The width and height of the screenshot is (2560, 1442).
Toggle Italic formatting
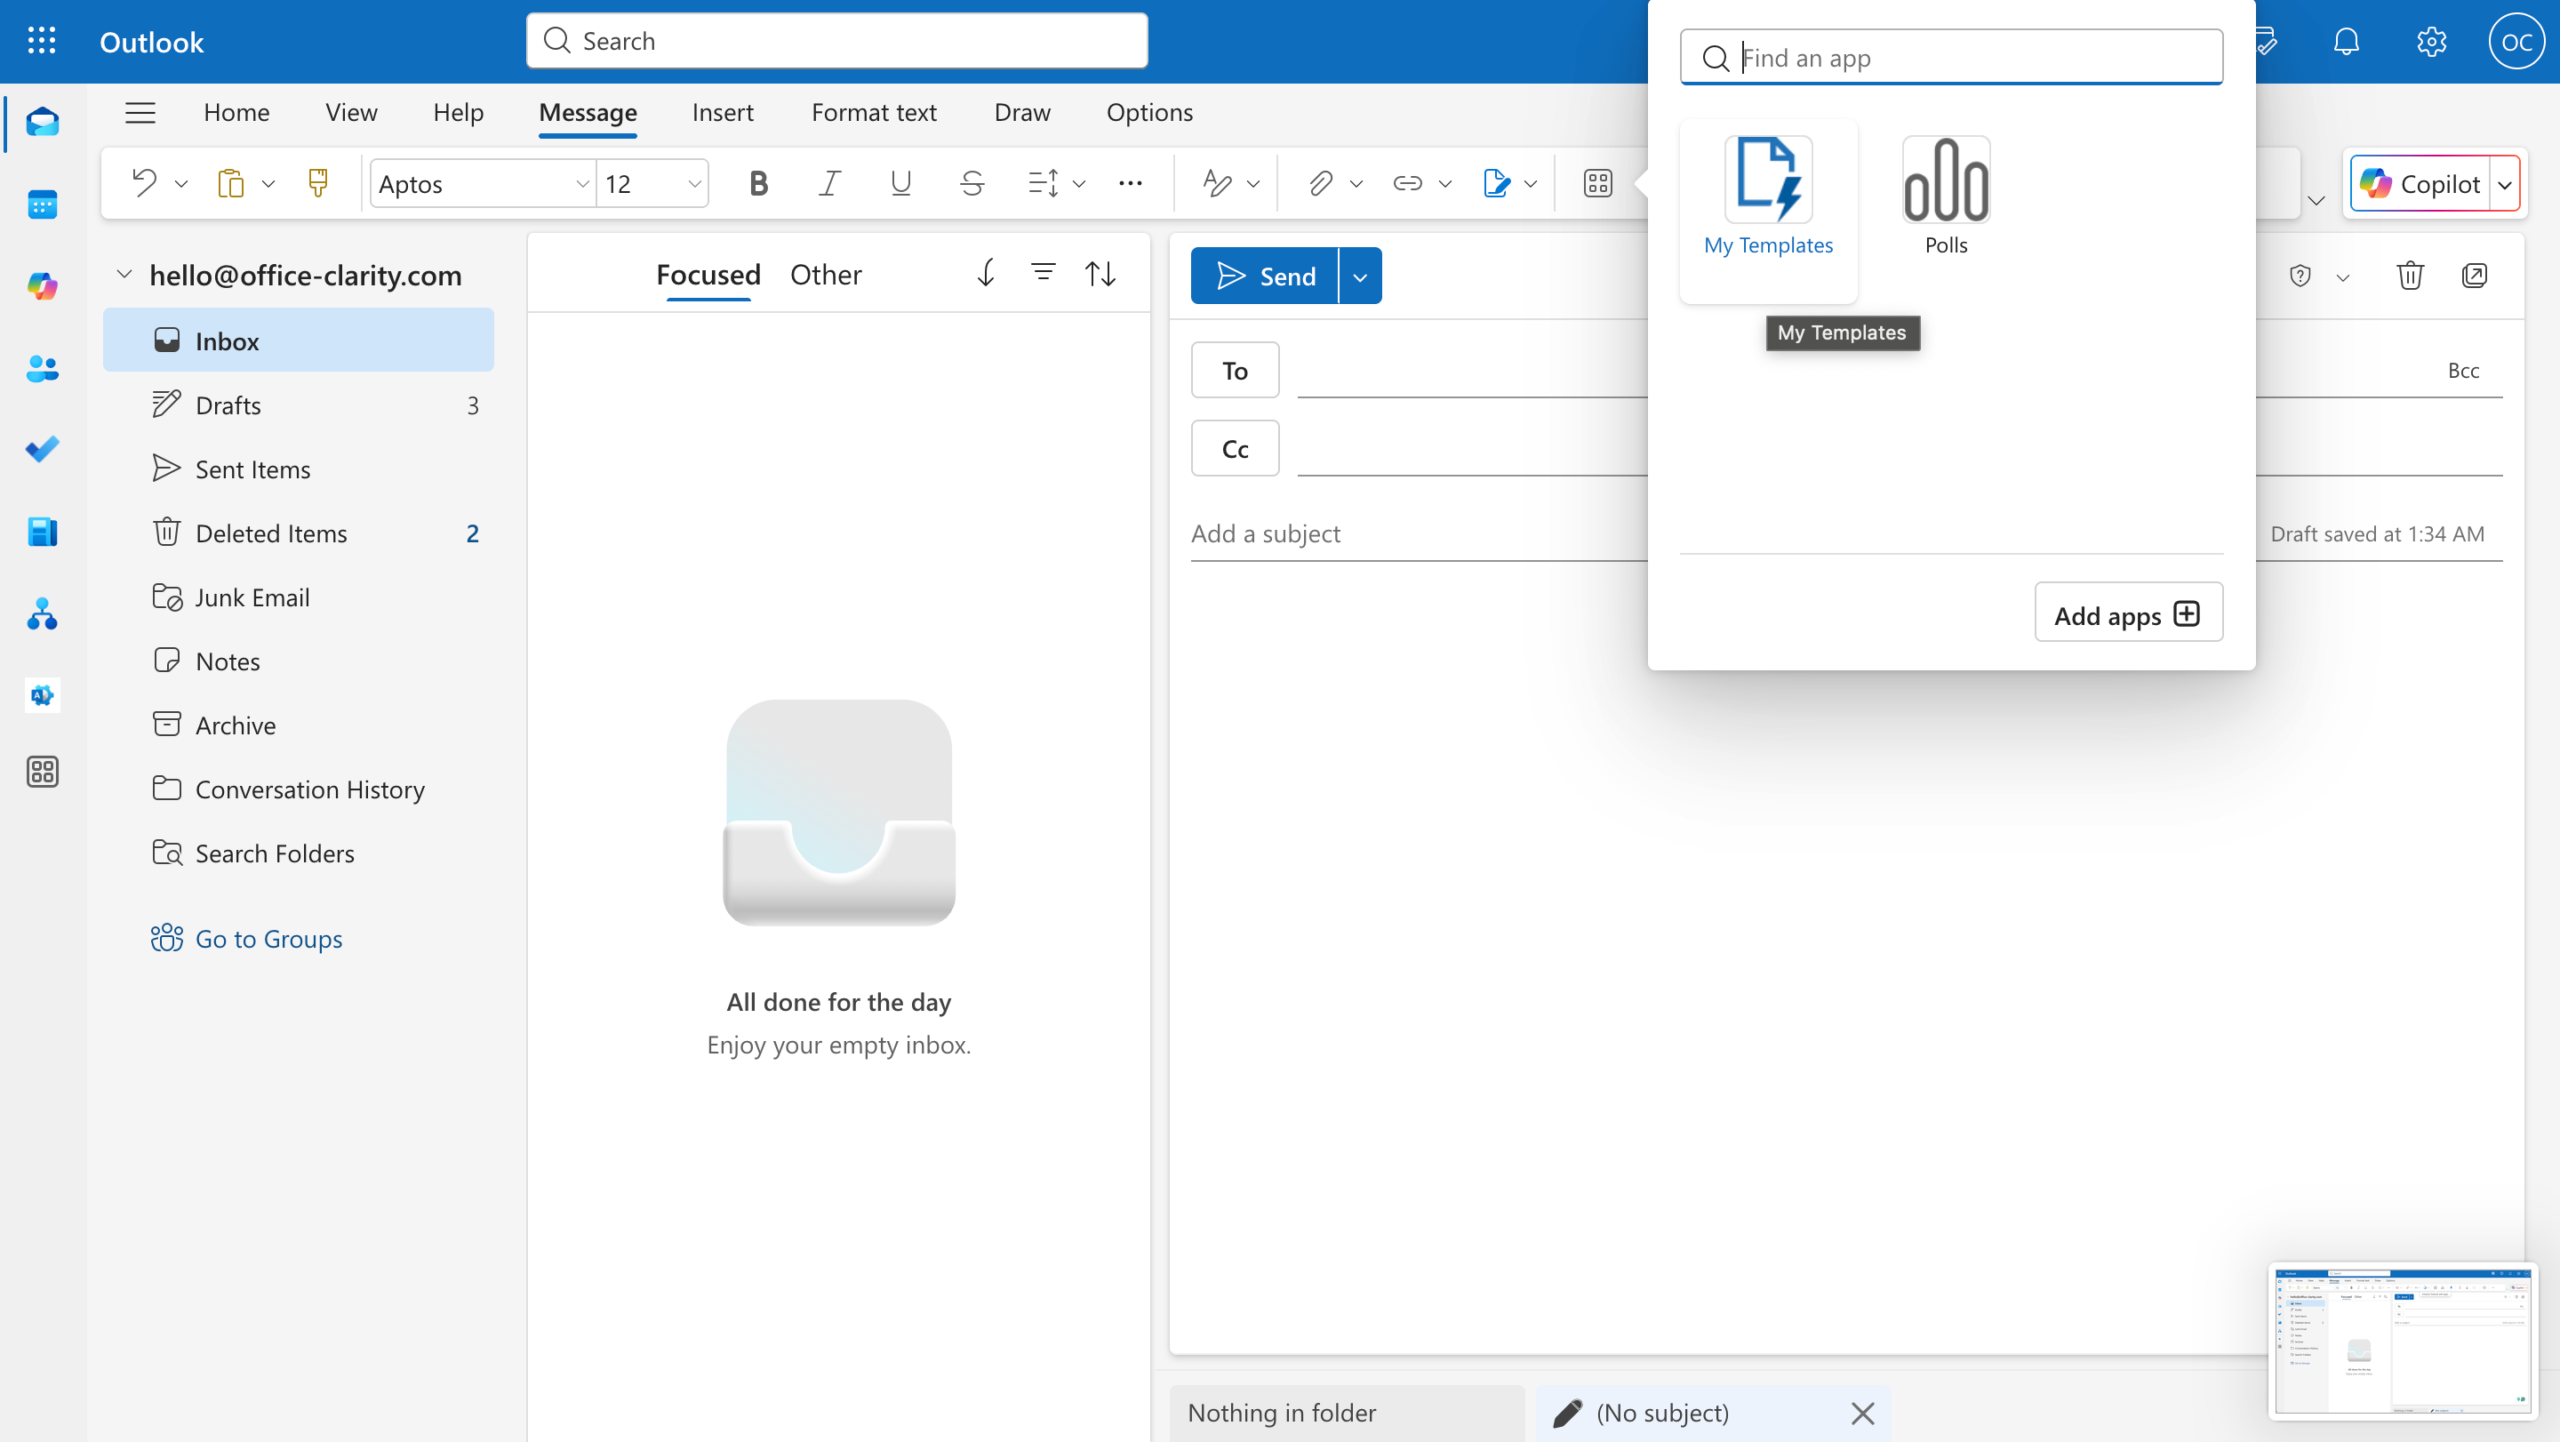pos(829,183)
